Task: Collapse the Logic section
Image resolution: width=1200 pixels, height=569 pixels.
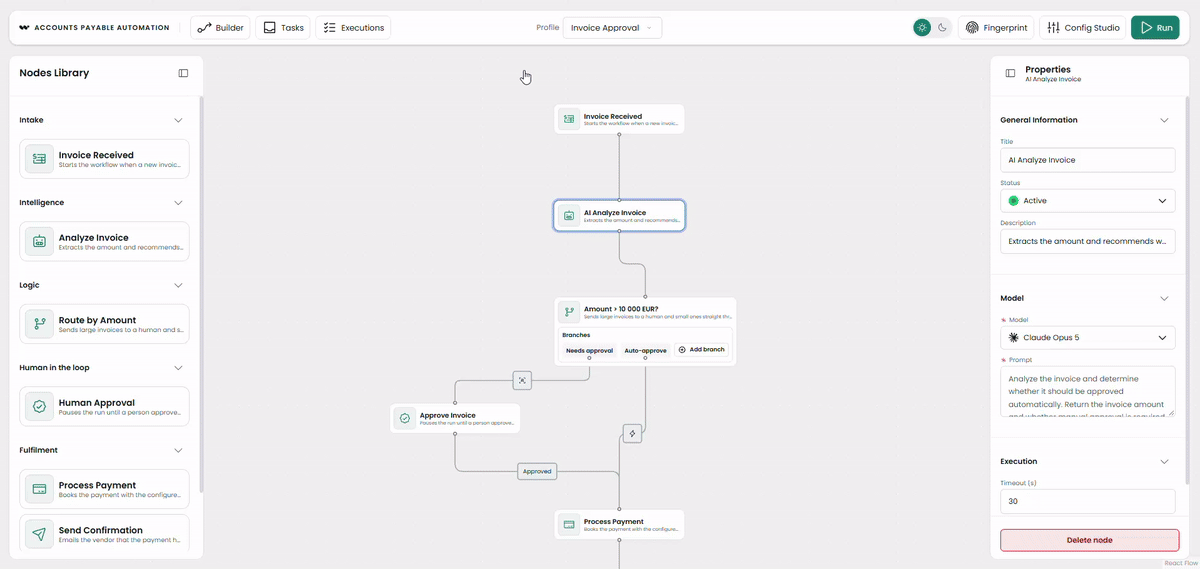Action: tap(179, 285)
